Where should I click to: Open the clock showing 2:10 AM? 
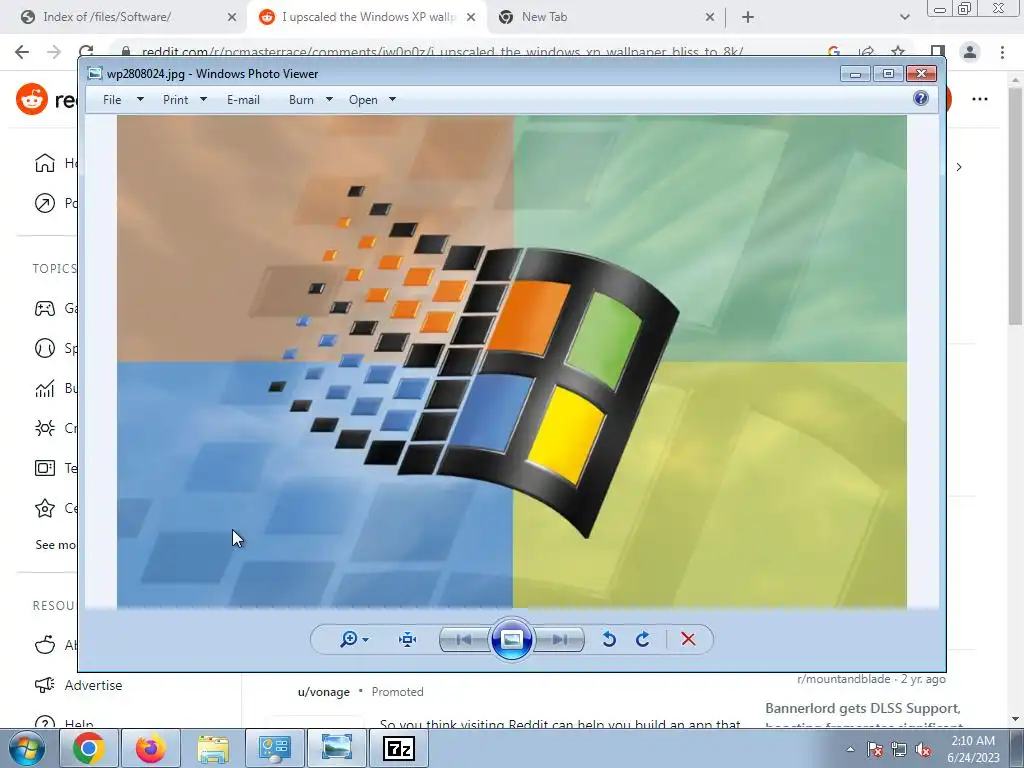[x=973, y=749]
